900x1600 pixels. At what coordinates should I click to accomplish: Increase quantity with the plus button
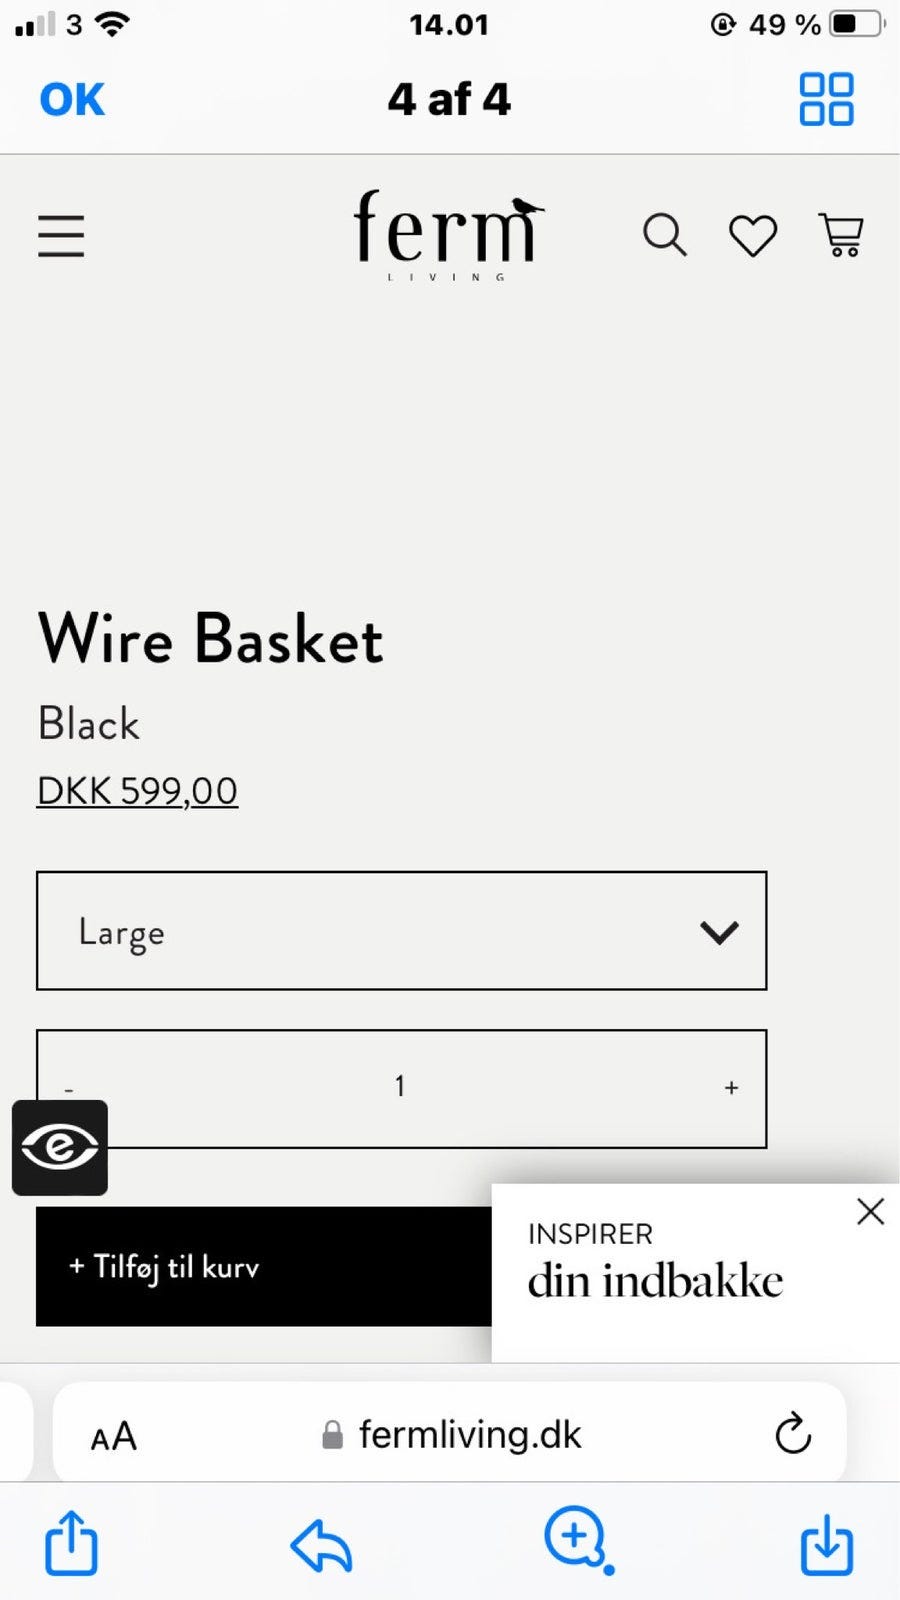[x=731, y=1087]
